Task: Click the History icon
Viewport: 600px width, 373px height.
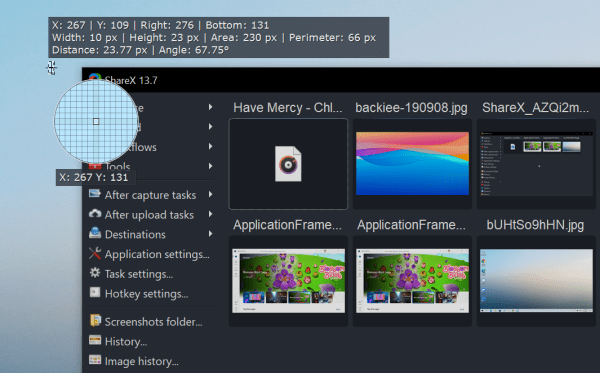Action: pos(95,340)
